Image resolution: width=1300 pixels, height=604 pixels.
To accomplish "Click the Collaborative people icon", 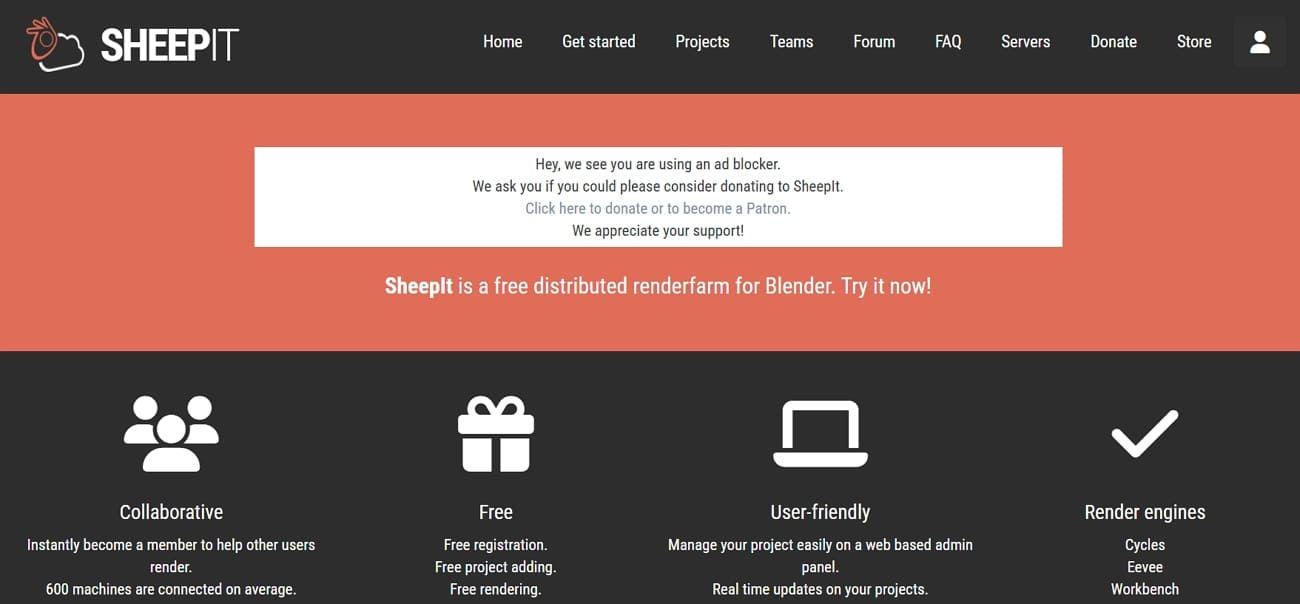I will (x=171, y=432).
